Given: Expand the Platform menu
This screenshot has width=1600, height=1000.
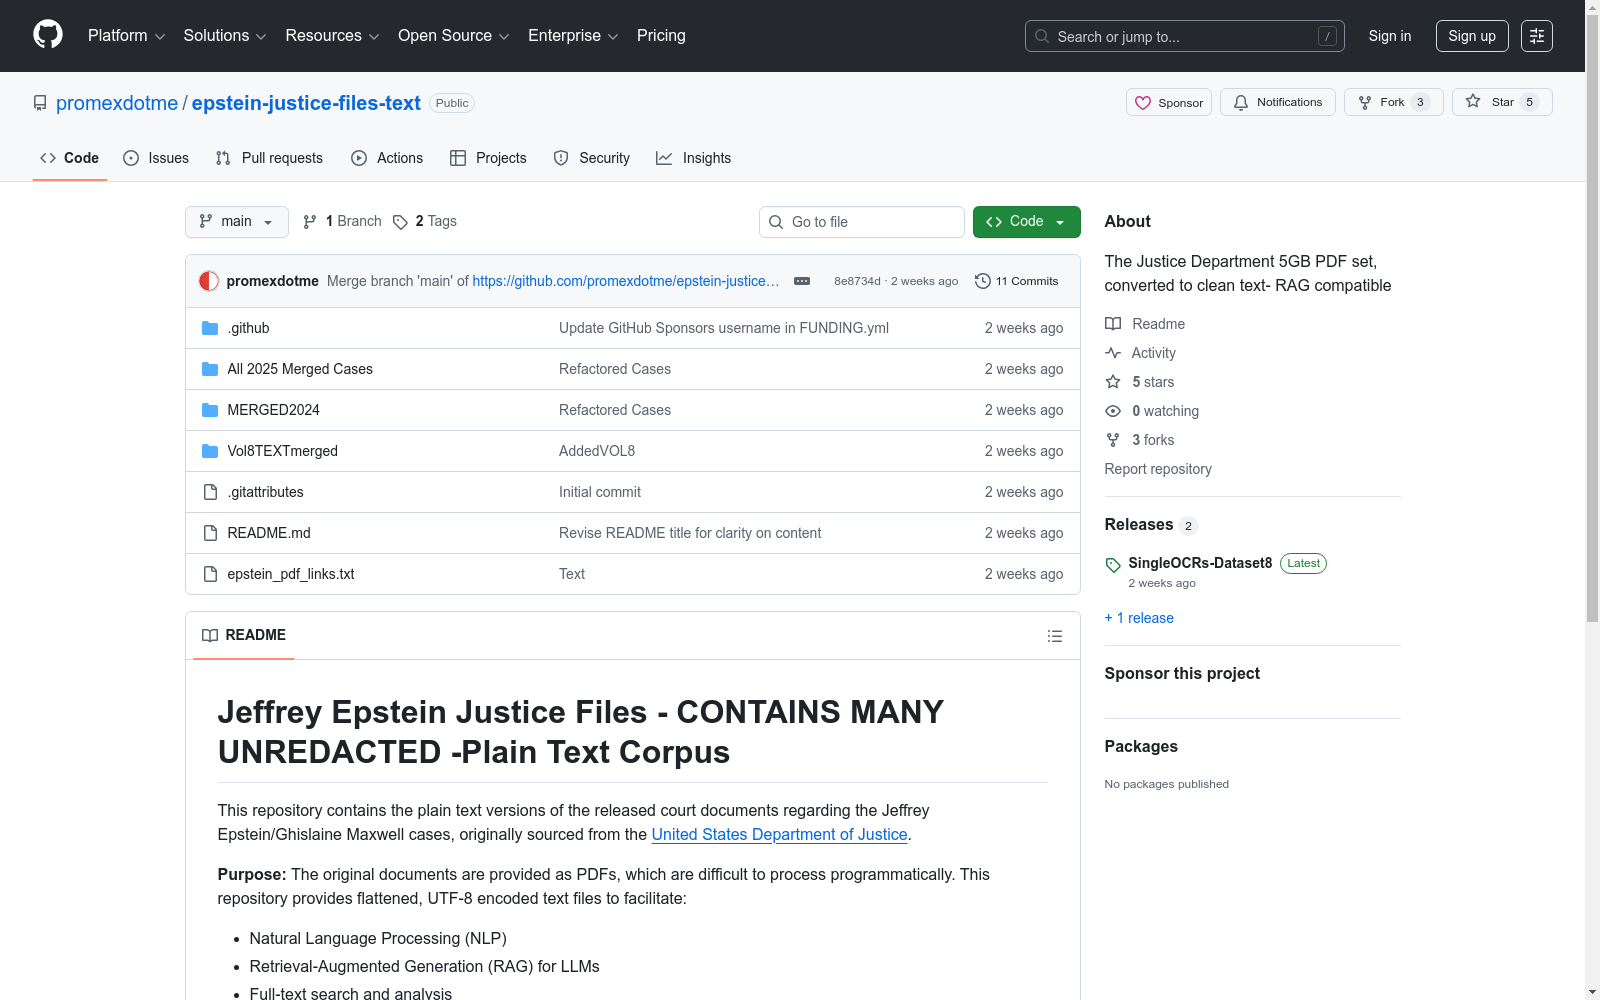Looking at the screenshot, I should pyautogui.click(x=126, y=36).
